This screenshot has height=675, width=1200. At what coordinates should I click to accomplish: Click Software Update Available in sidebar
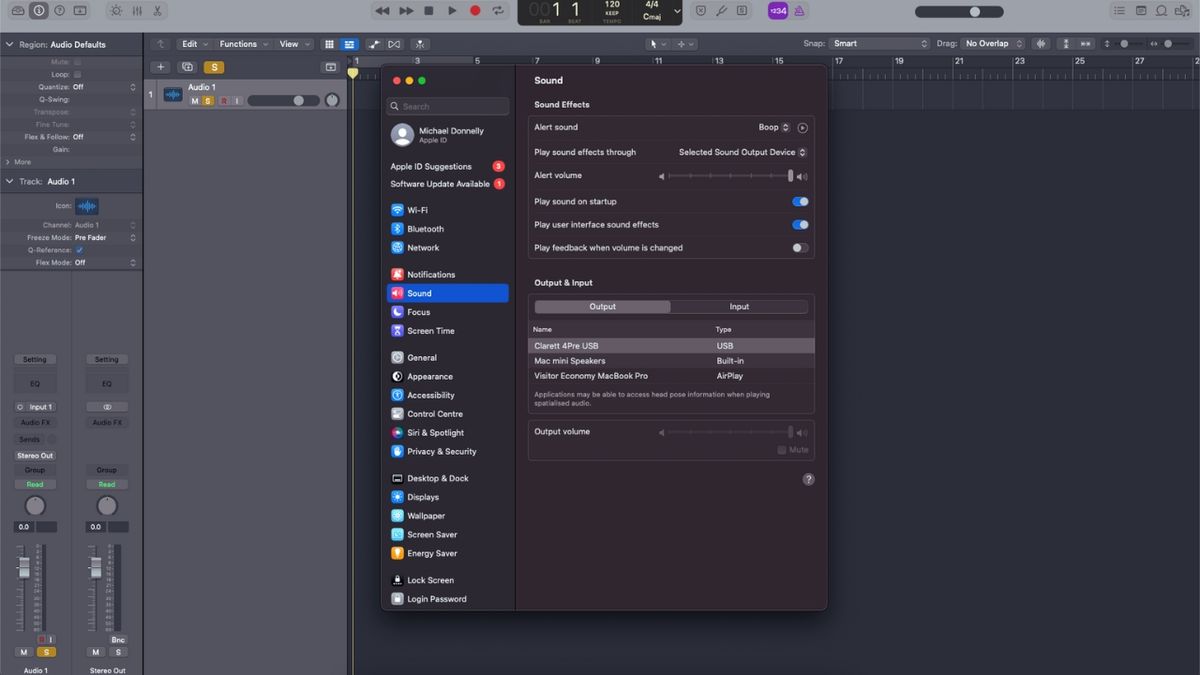pyautogui.click(x=442, y=184)
